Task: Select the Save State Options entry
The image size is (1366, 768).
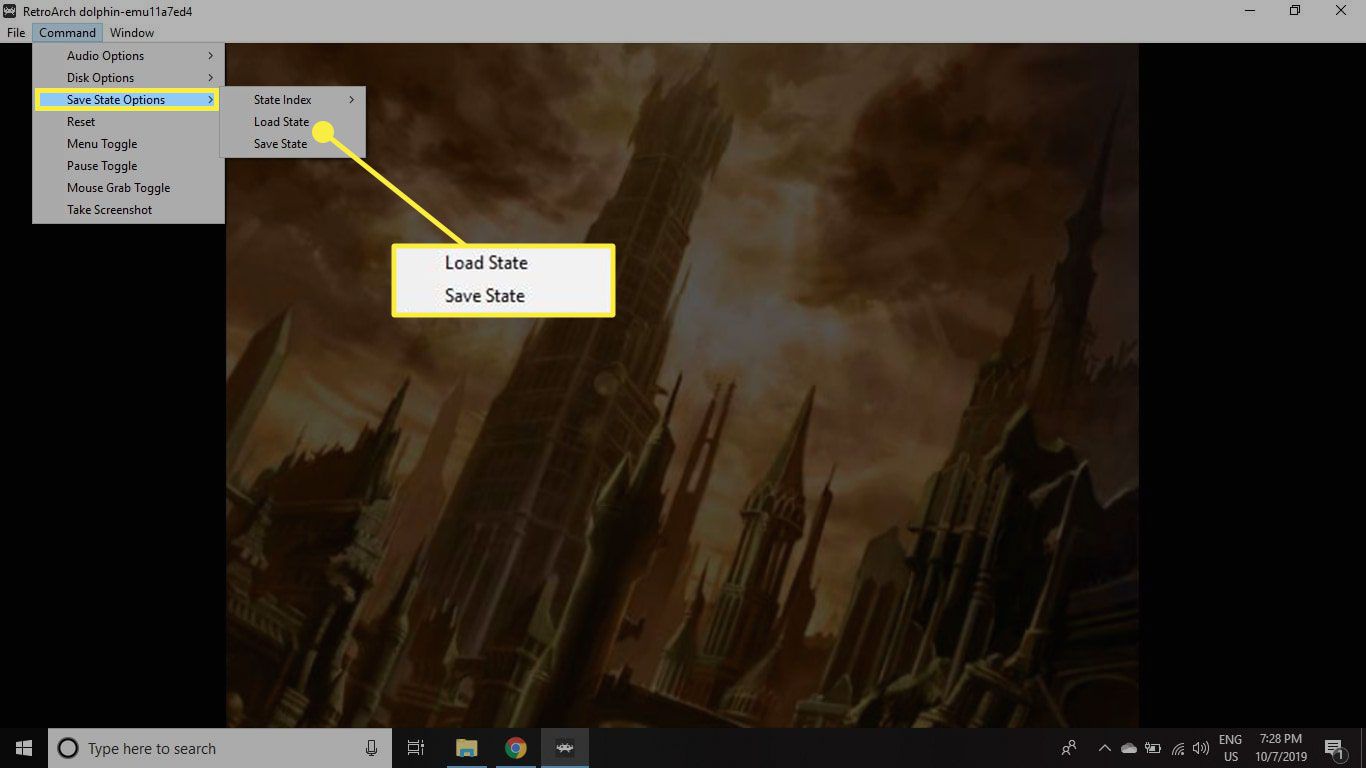Action: [127, 100]
